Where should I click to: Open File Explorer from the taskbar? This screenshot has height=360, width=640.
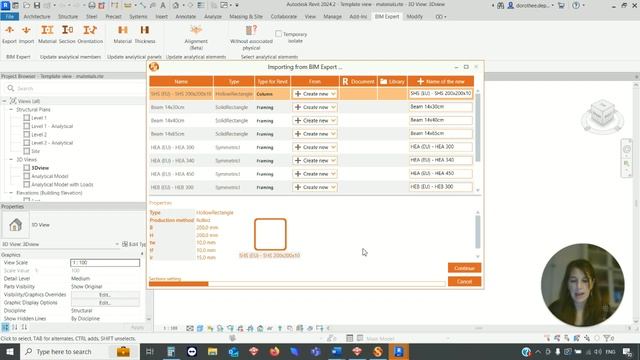pyautogui.click(x=212, y=351)
